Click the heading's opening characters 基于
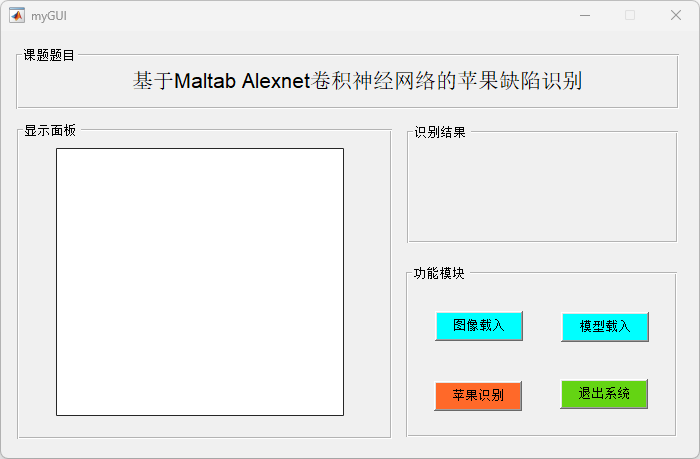The width and height of the screenshot is (700, 459). coord(153,81)
